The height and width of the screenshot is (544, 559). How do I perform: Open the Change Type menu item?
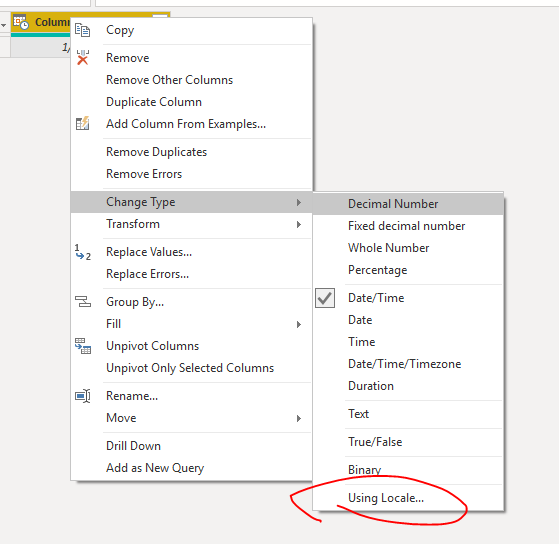pos(191,202)
